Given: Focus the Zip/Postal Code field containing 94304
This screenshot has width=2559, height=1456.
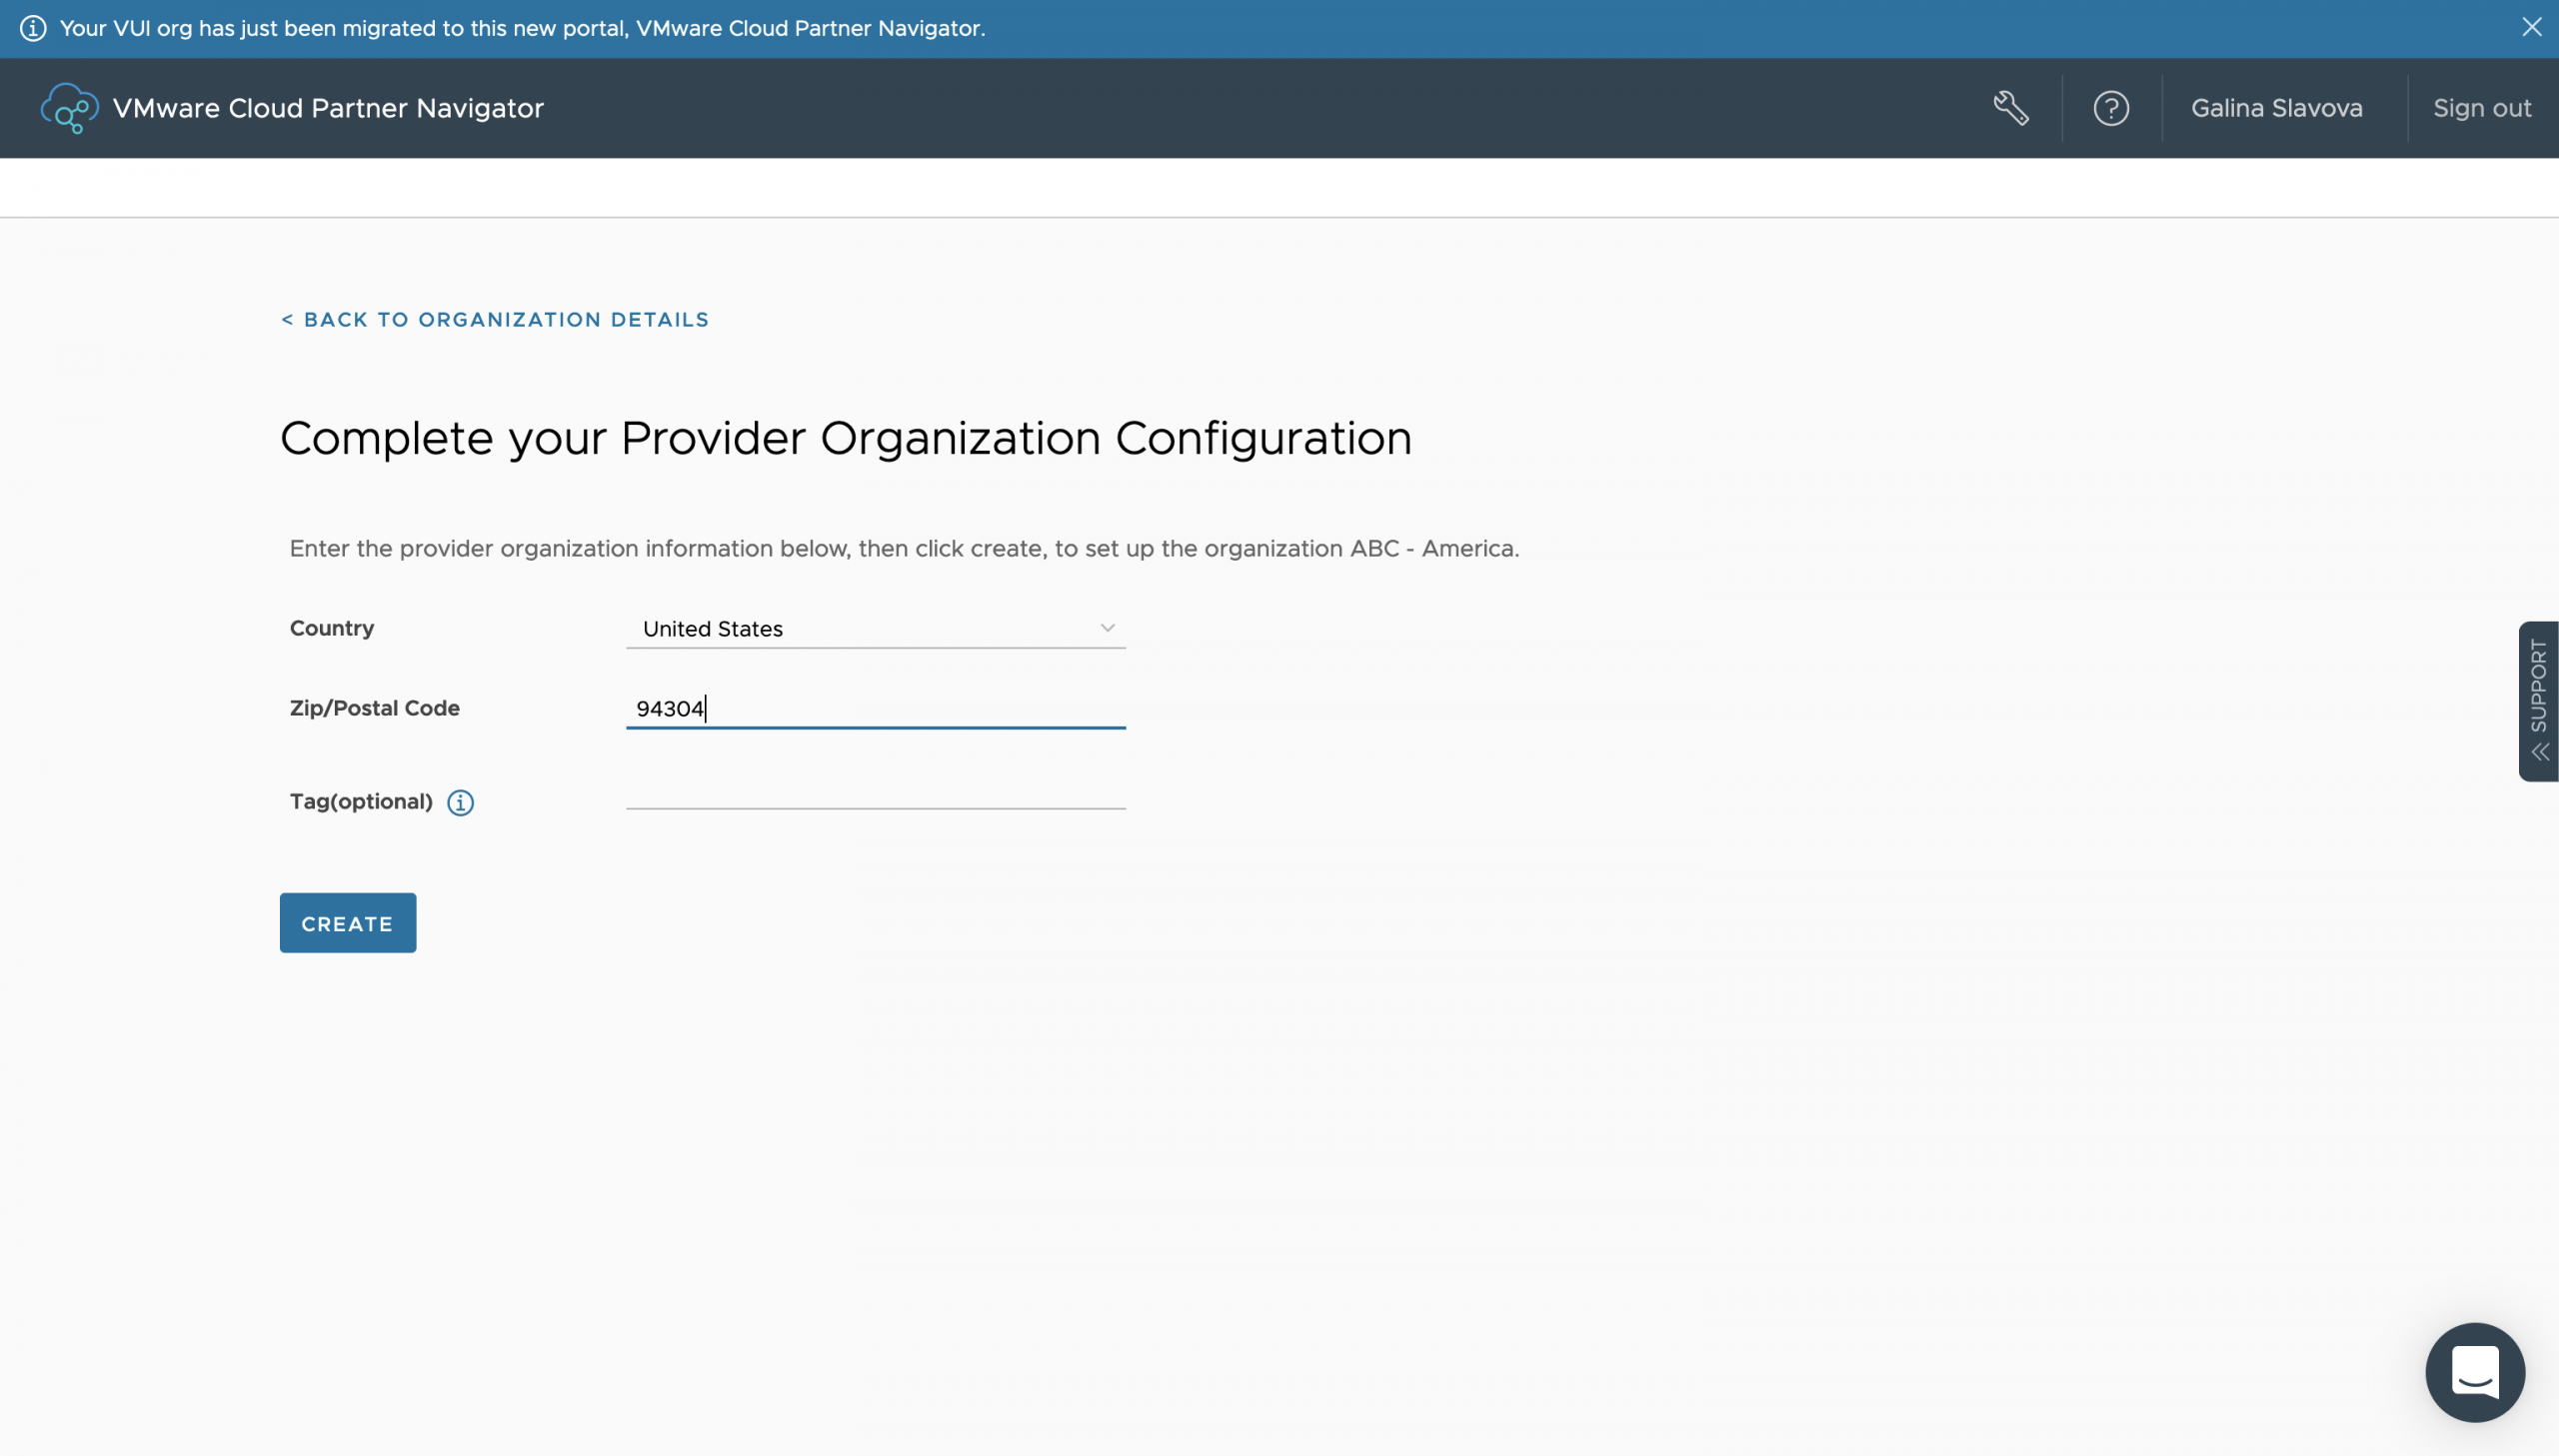Looking at the screenshot, I should [x=874, y=709].
